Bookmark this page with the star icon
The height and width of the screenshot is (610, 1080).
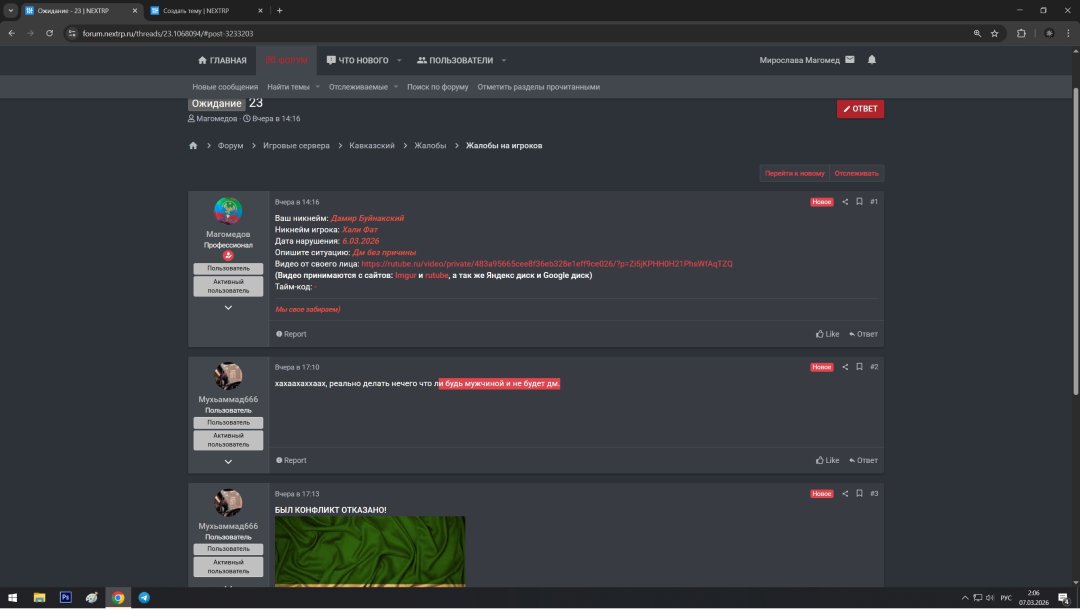[x=994, y=33]
